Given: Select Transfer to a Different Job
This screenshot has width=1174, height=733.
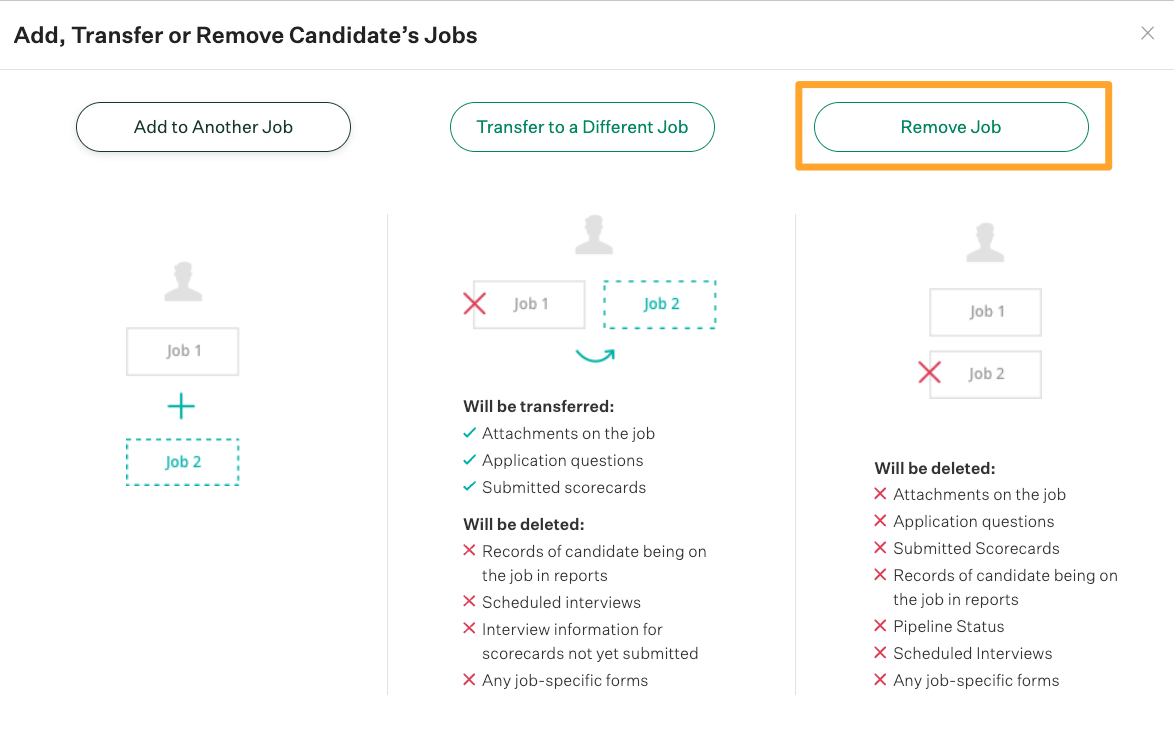Looking at the screenshot, I should pyautogui.click(x=582, y=127).
